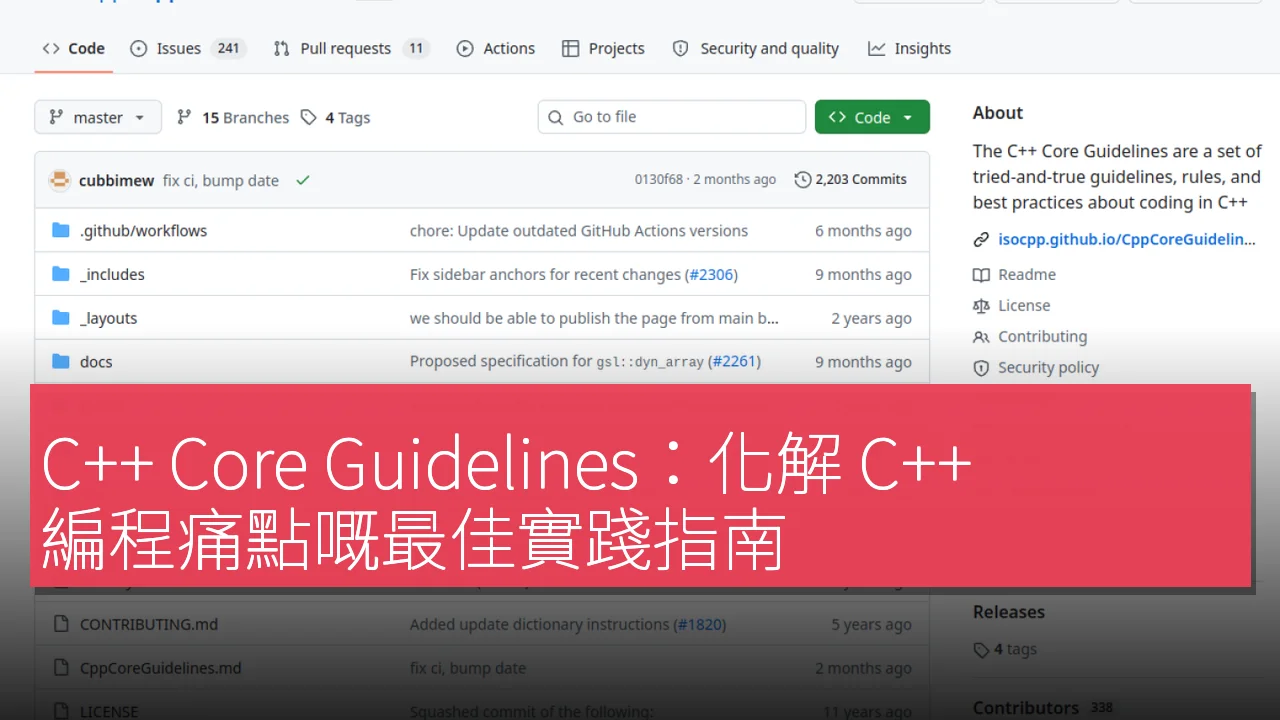1280x720 pixels.
Task: Open the Releases section heading
Action: pos(1008,612)
